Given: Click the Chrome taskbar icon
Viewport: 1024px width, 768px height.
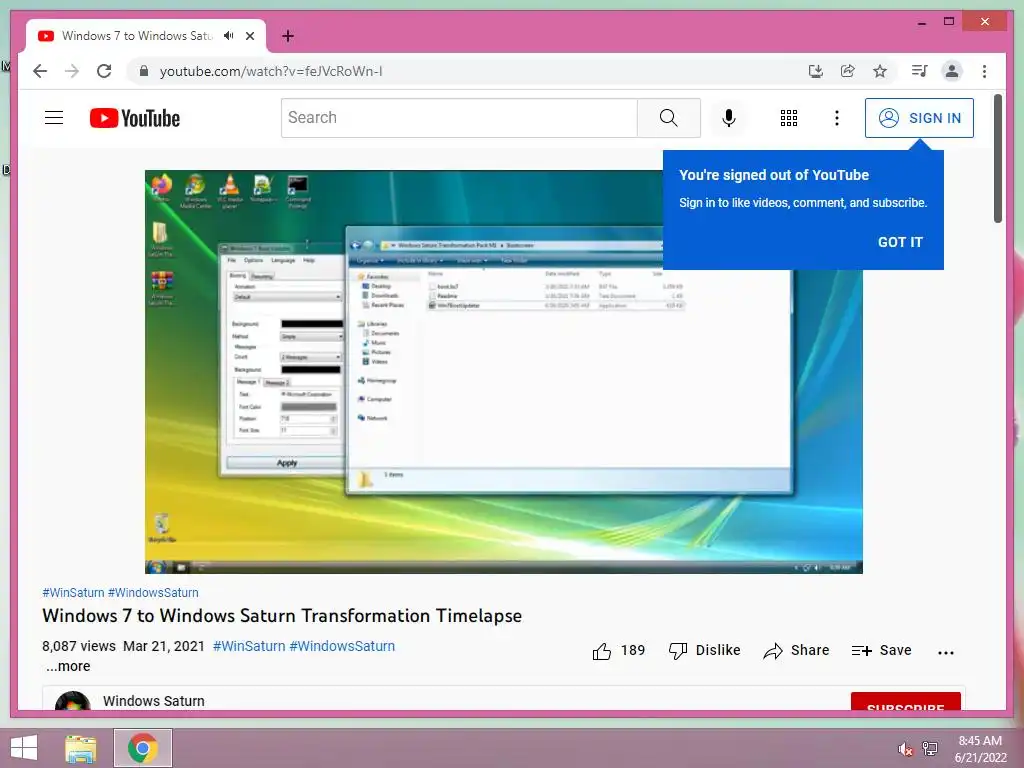Looking at the screenshot, I should click(x=142, y=748).
